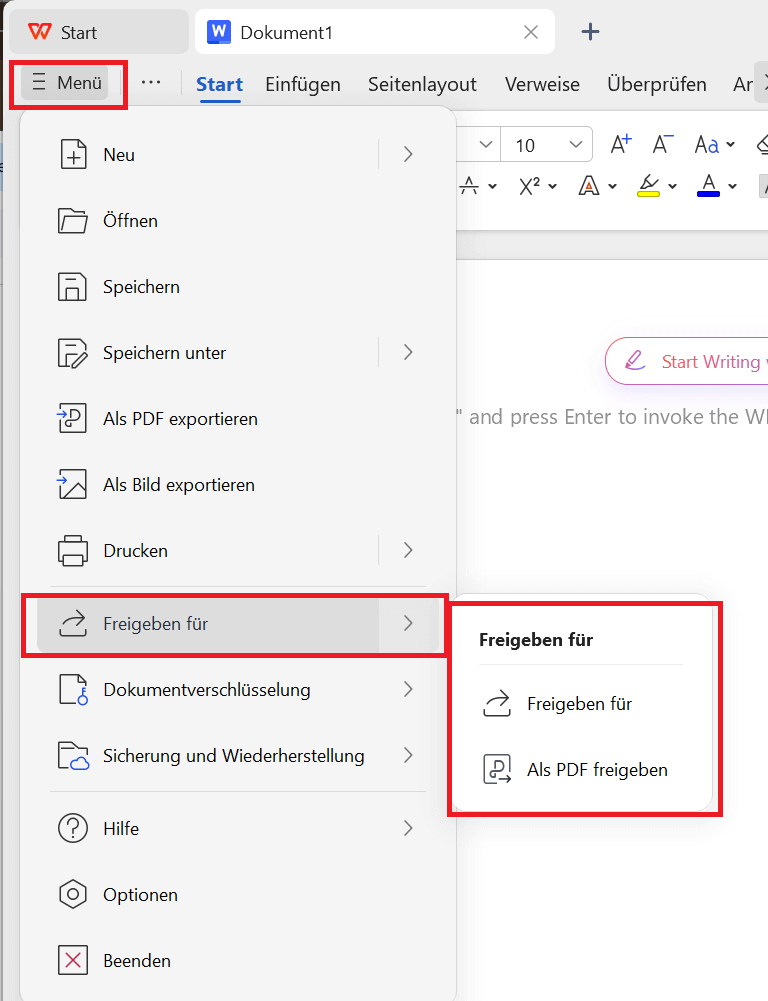Click the Dokumentverschlüsselung lock icon

click(73, 690)
